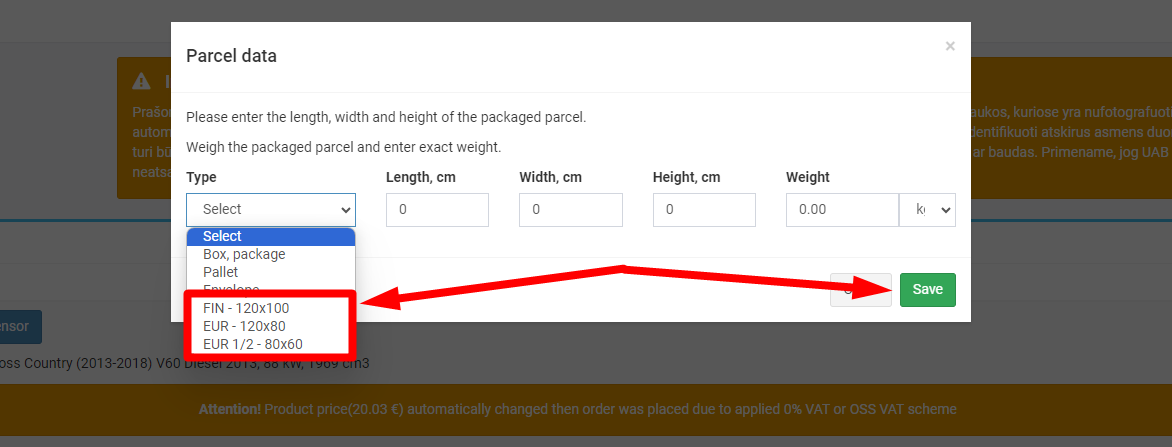Viewport: 1172px width, 447px height.
Task: Pick the "EUR 1/2 - 80x60" option
Action: point(252,344)
